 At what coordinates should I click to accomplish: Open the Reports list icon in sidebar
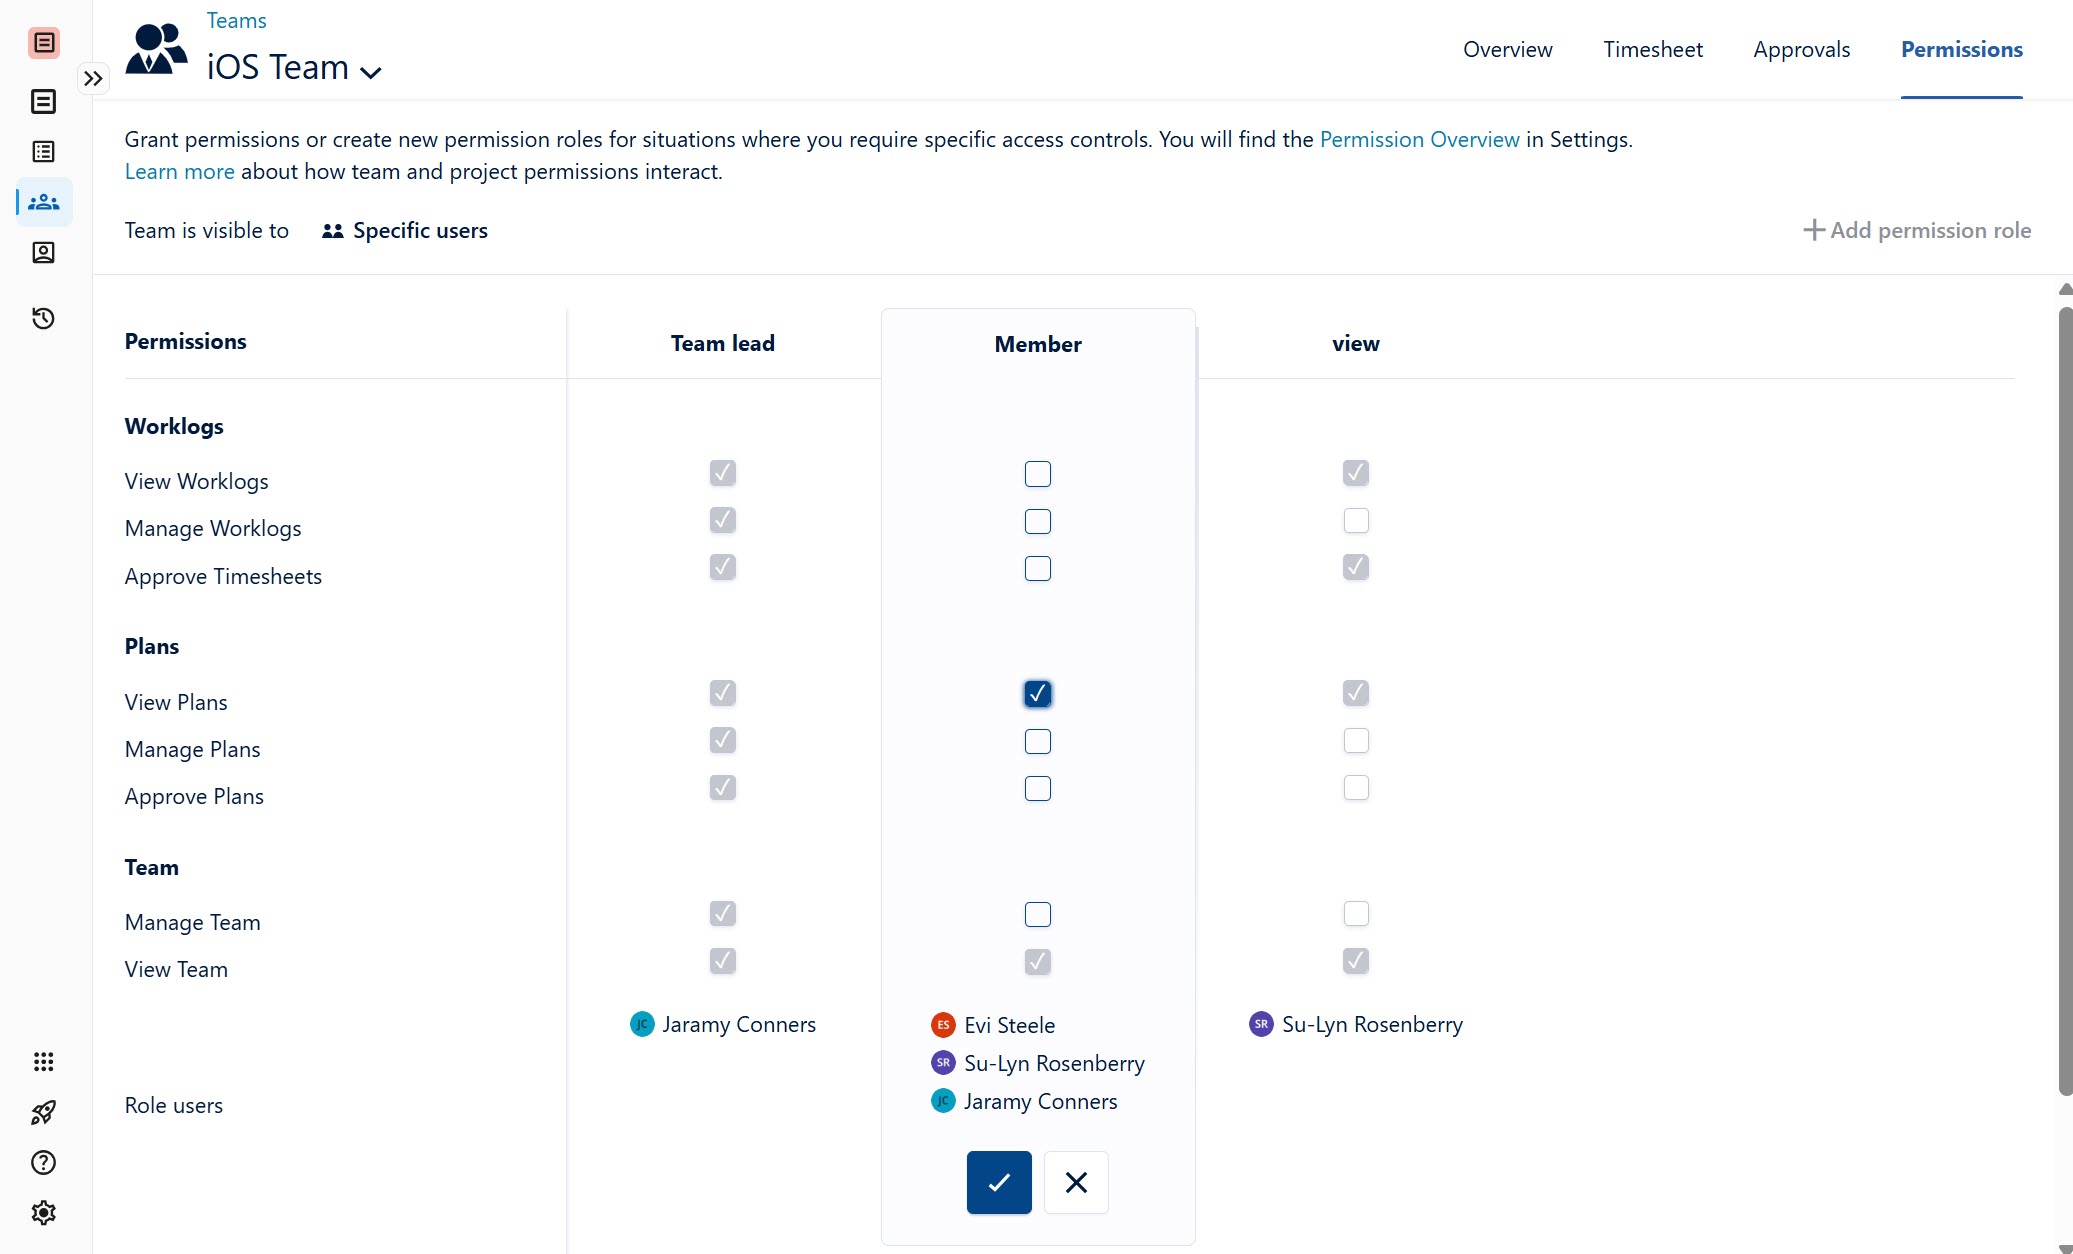pos(44,151)
